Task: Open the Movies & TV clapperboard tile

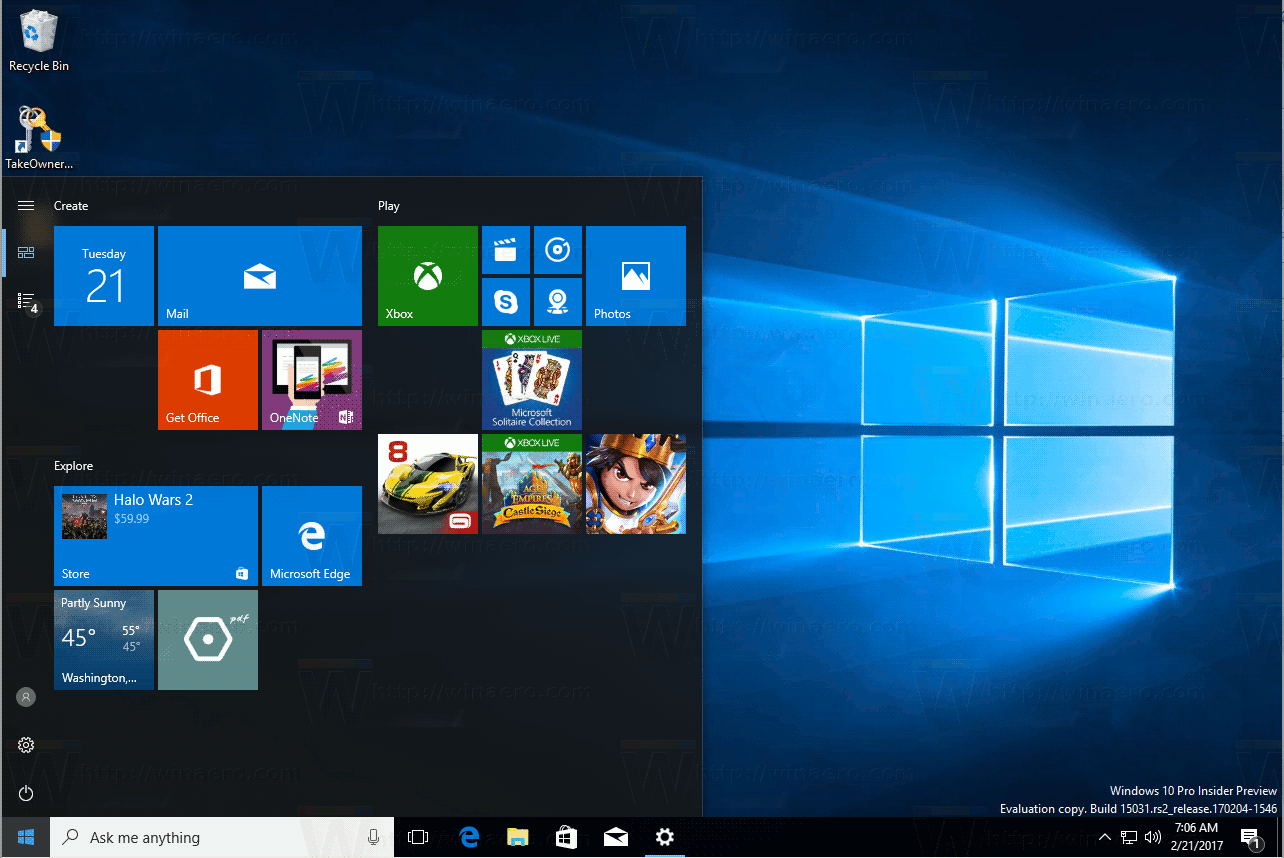Action: (506, 250)
